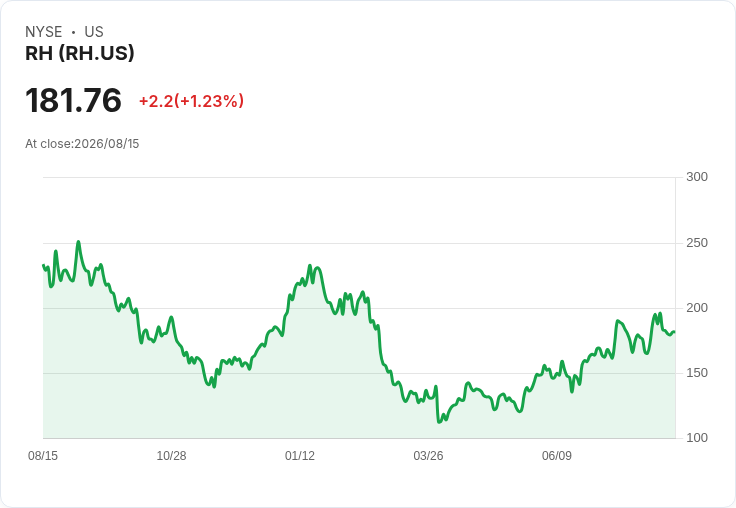Click the 100 y-axis value label
Image resolution: width=736 pixels, height=508 pixels.
coord(697,438)
